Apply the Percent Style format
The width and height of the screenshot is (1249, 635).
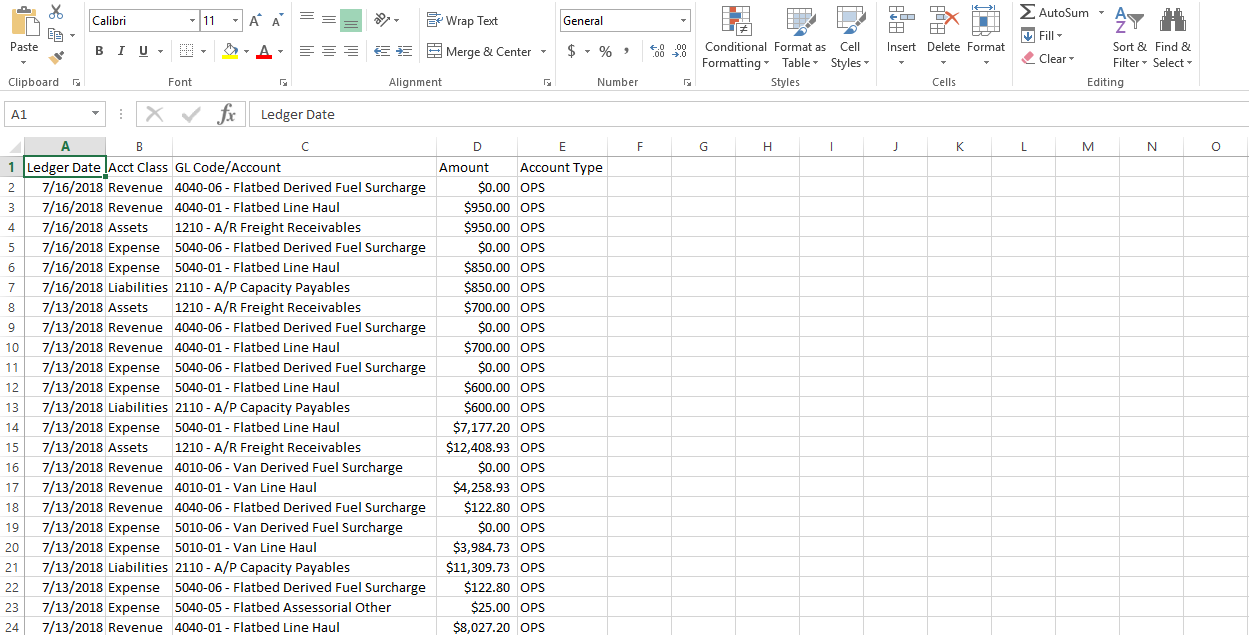click(605, 49)
